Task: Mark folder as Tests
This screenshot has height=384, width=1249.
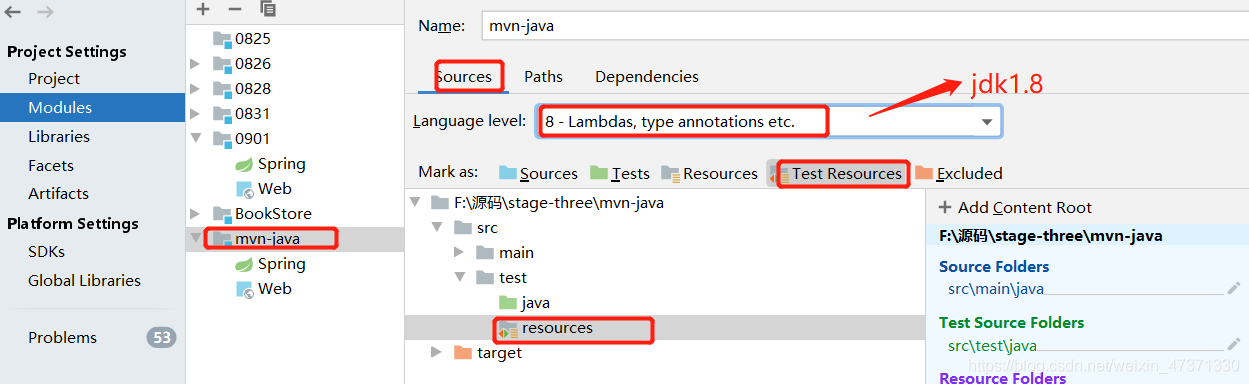Action: click(x=620, y=173)
